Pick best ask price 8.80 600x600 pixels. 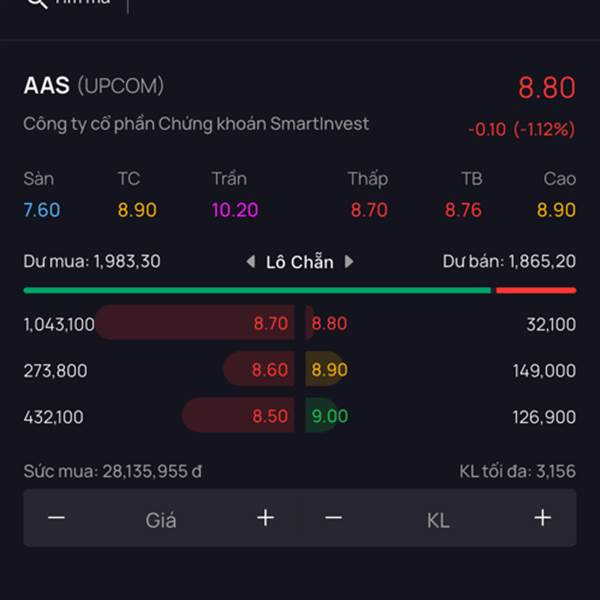pos(330,324)
